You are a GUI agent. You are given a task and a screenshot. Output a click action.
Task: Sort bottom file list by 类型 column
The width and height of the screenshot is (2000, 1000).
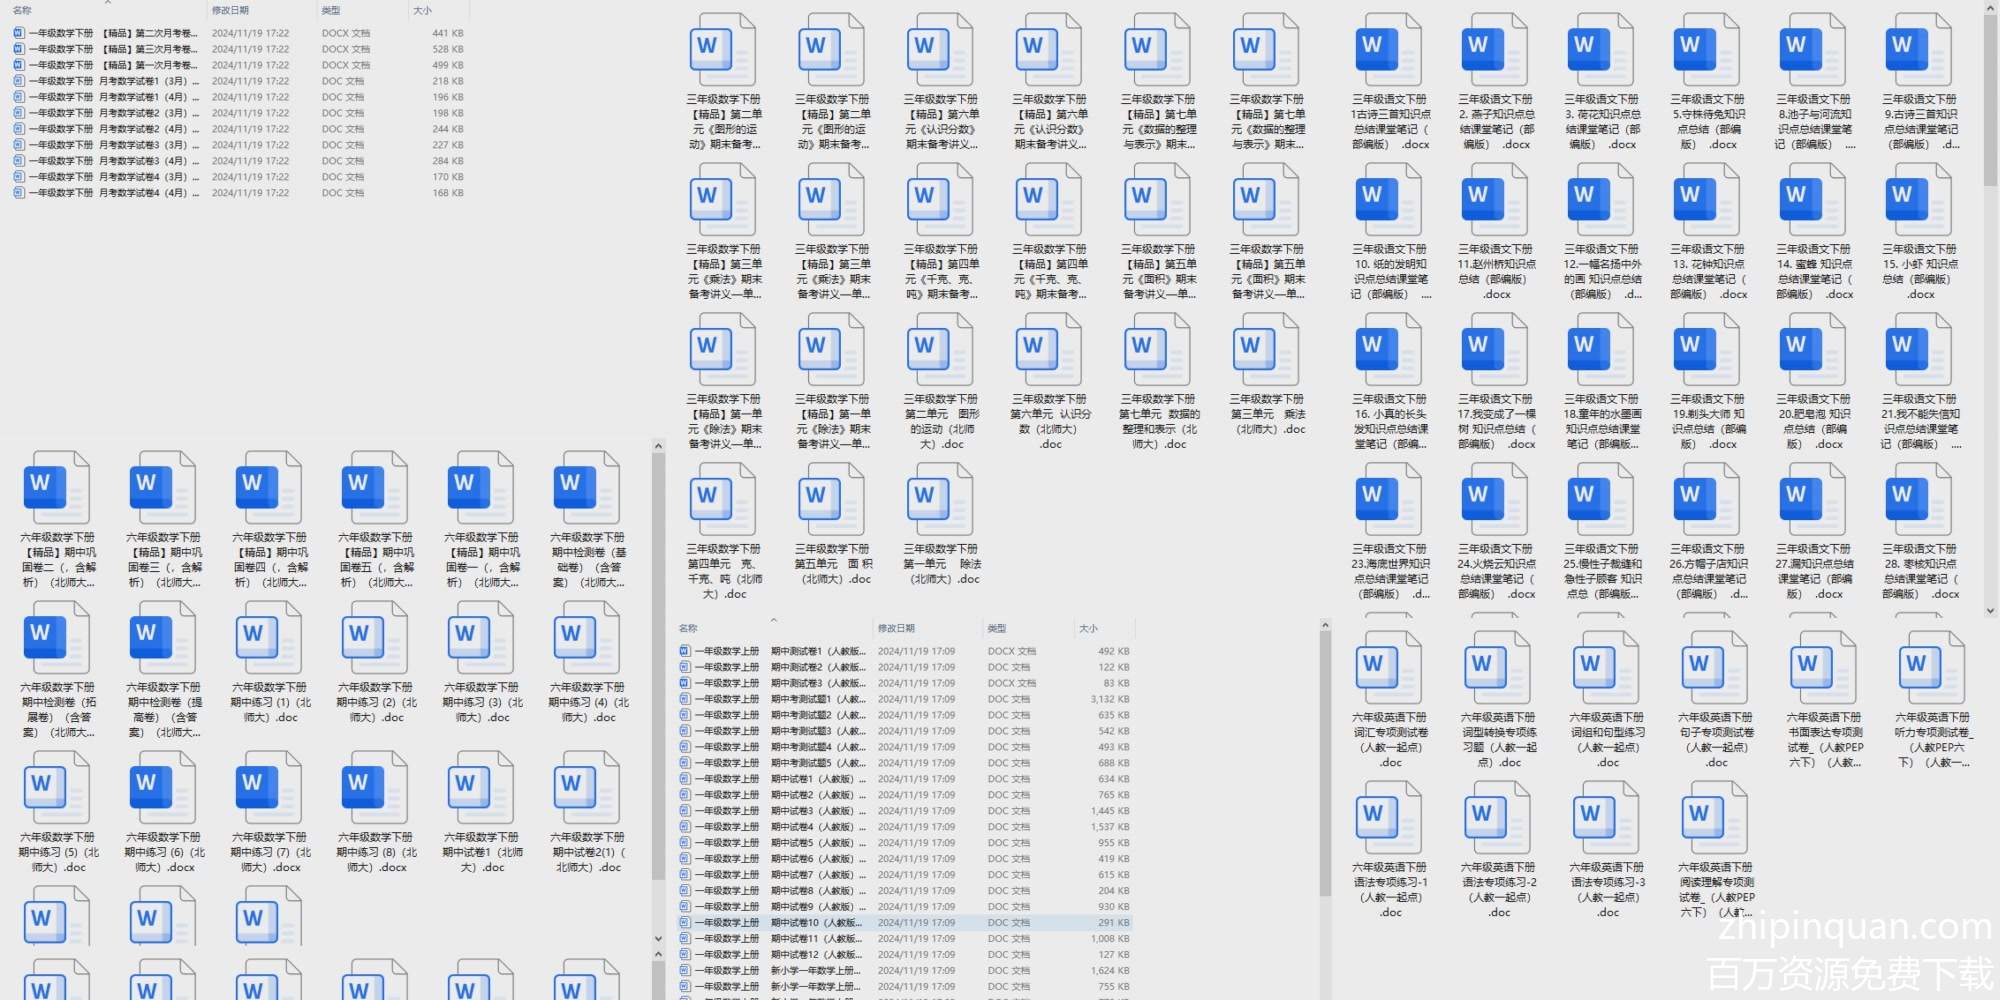997,628
